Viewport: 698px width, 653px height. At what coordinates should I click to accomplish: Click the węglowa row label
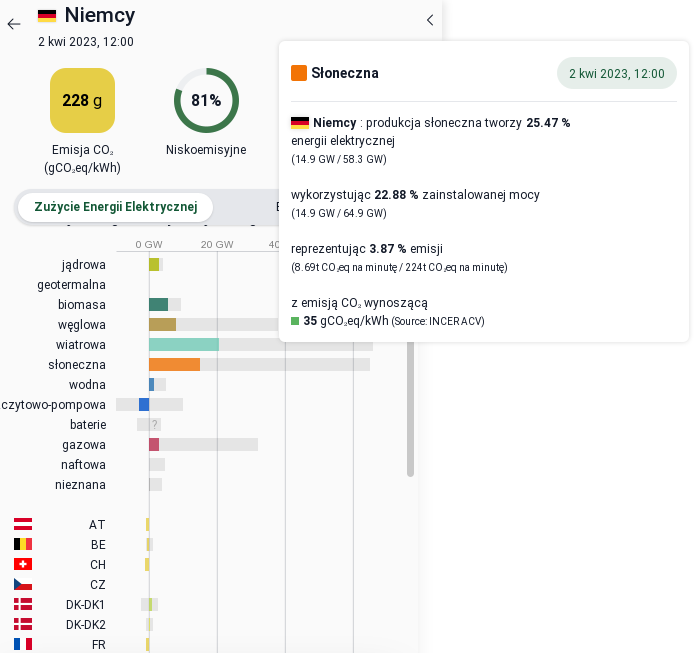click(82, 324)
